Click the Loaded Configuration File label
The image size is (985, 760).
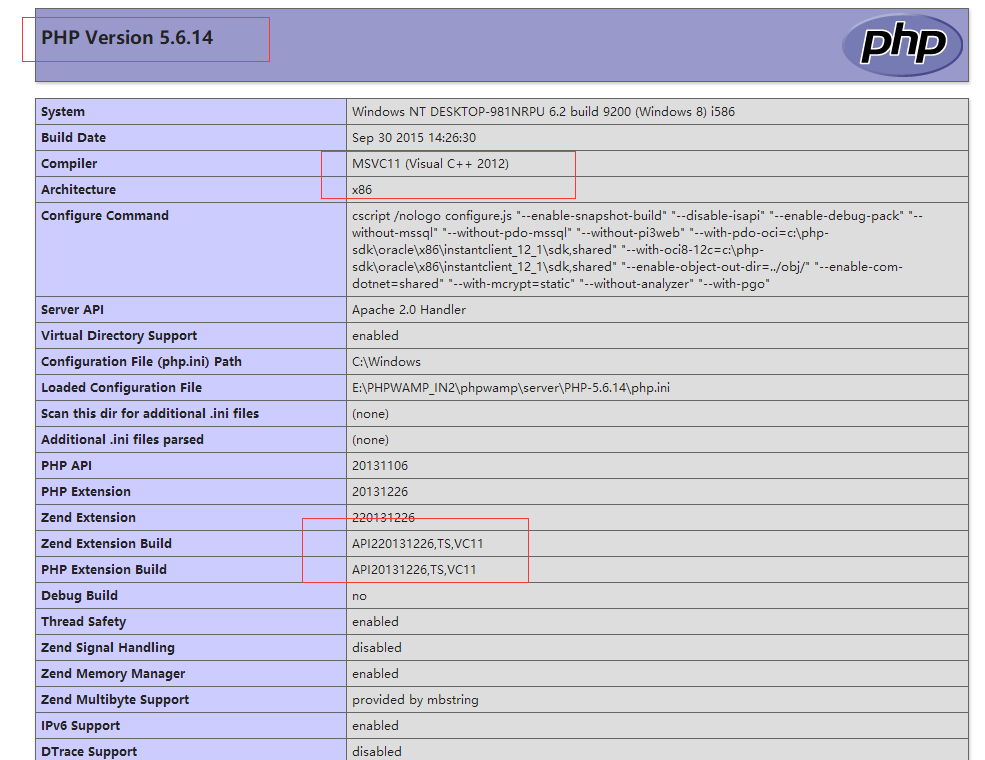[121, 388]
